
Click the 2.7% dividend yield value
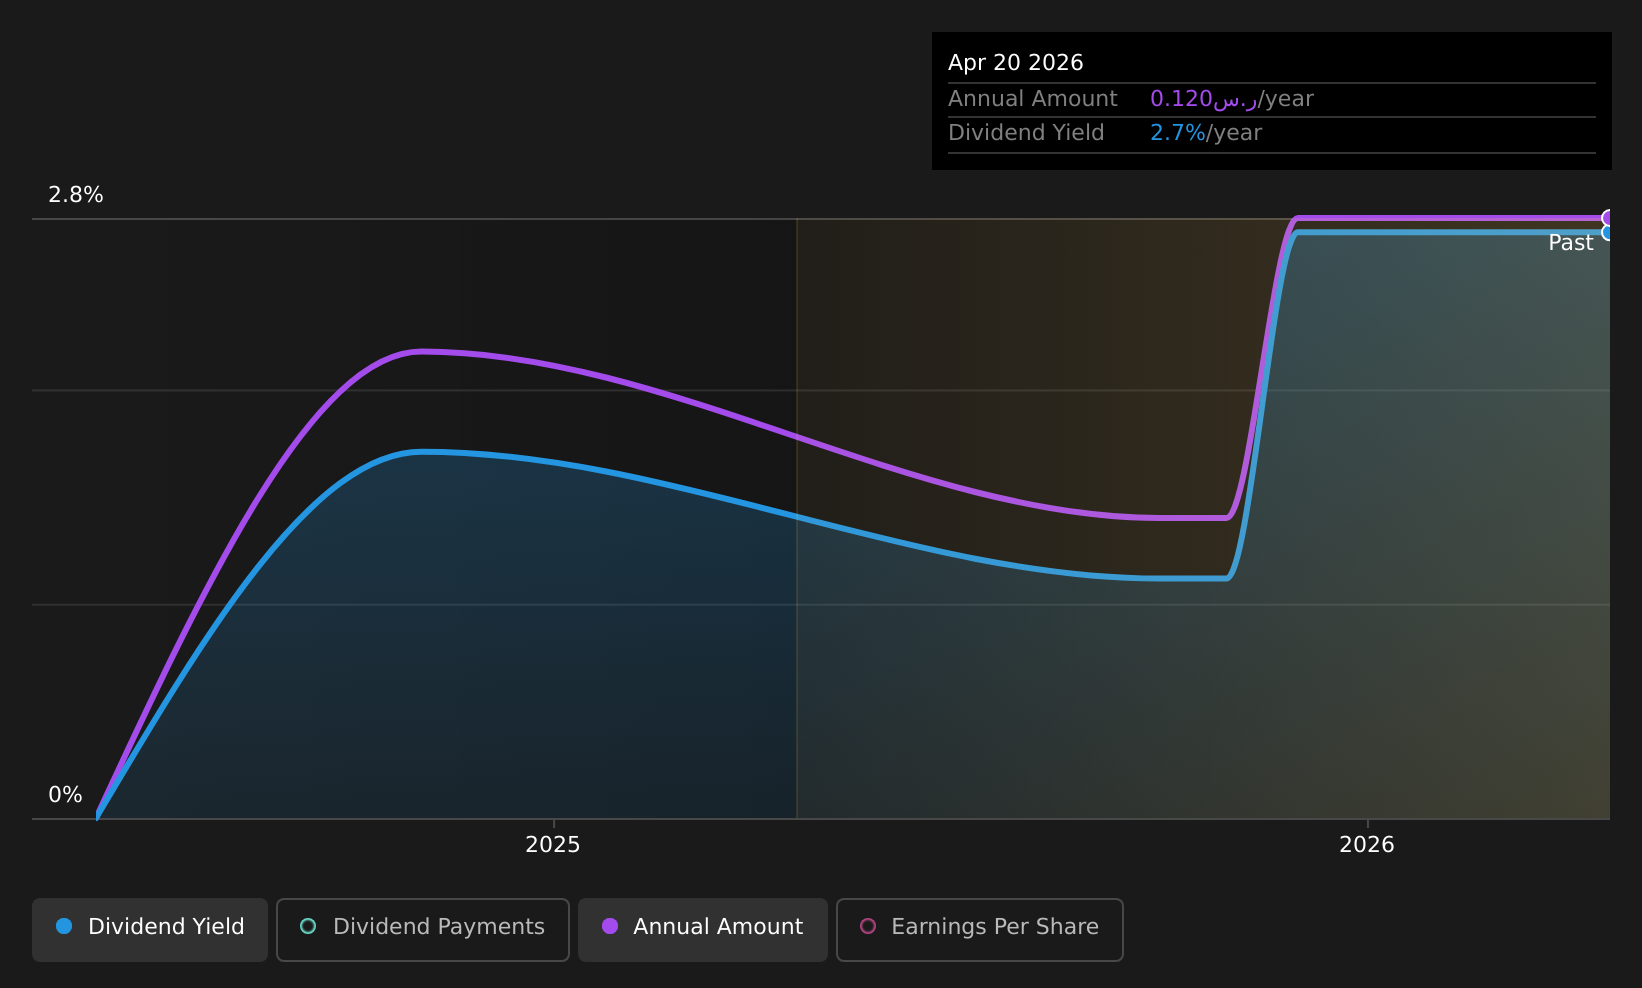[1178, 133]
